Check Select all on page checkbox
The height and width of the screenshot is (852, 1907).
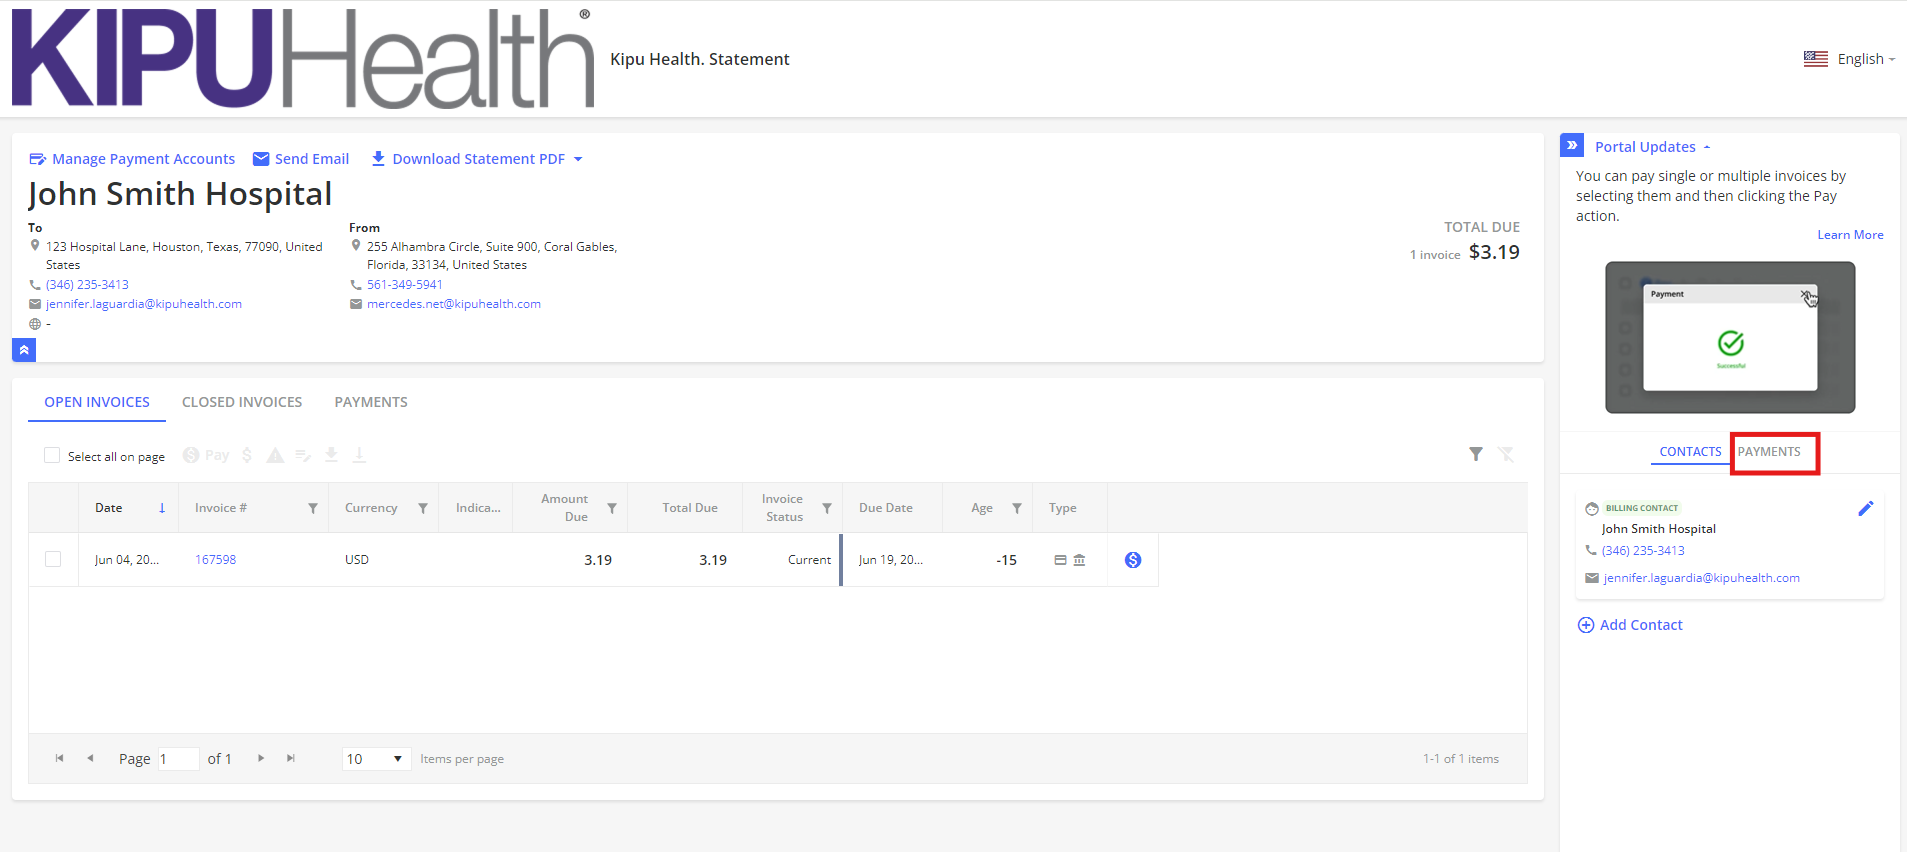pyautogui.click(x=52, y=455)
